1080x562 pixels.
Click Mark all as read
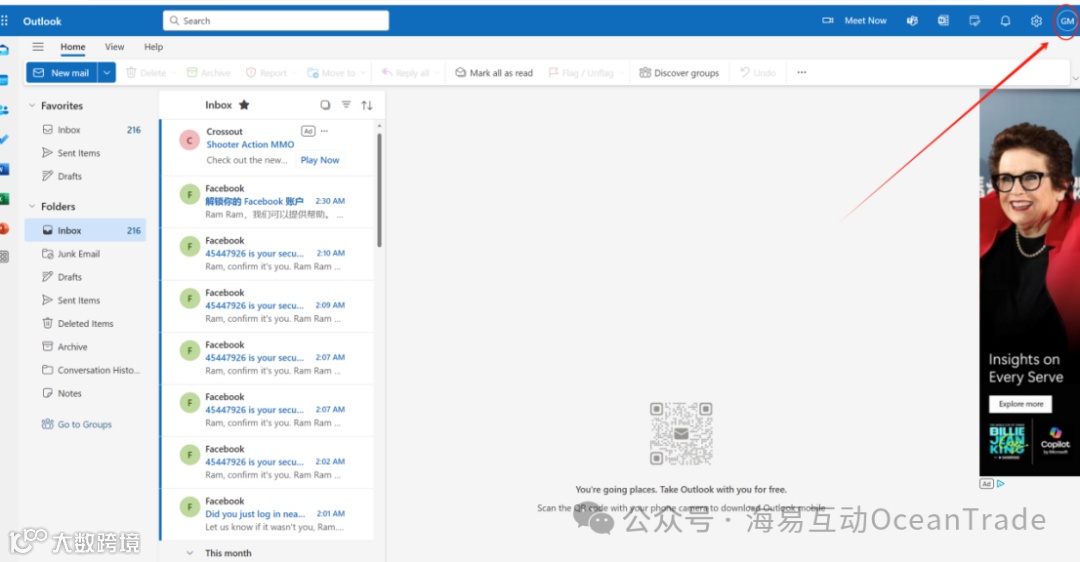[494, 72]
